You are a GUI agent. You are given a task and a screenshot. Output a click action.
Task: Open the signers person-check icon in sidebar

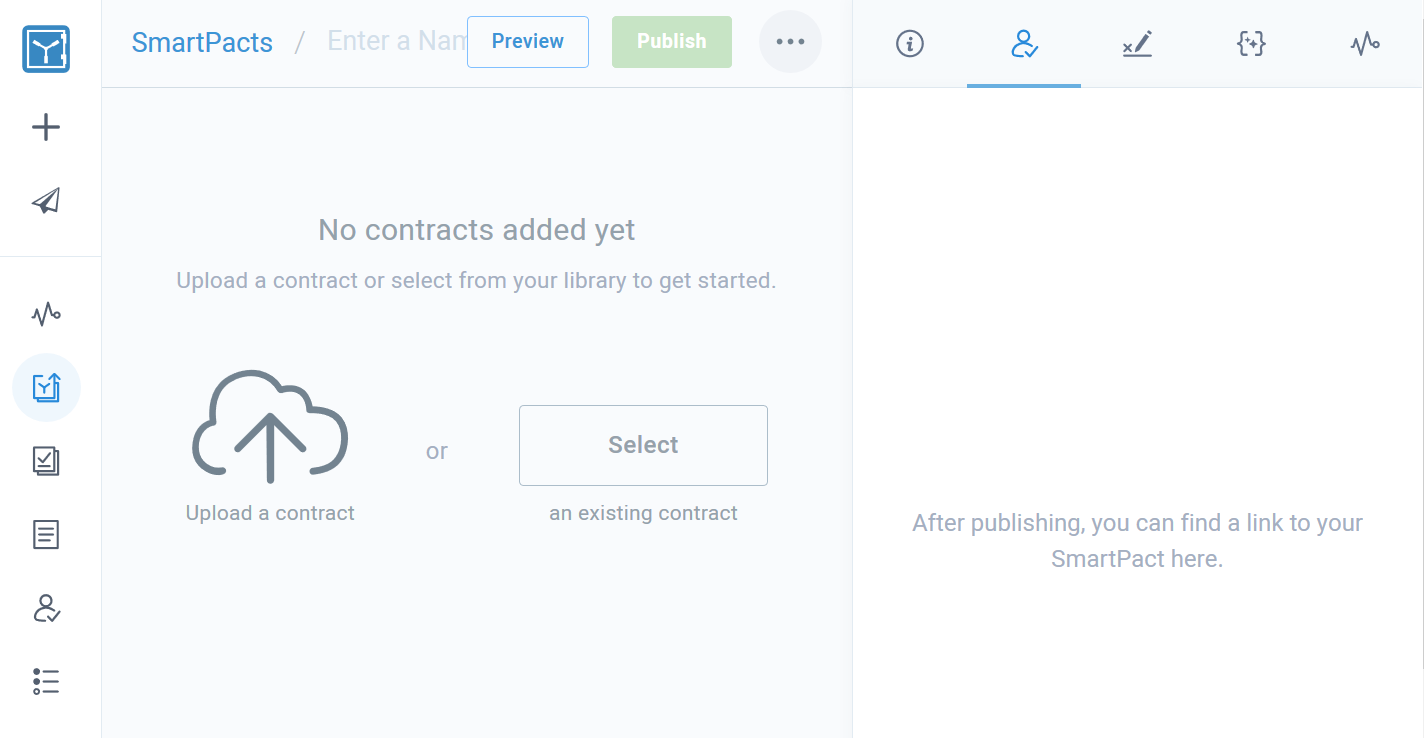click(x=46, y=608)
